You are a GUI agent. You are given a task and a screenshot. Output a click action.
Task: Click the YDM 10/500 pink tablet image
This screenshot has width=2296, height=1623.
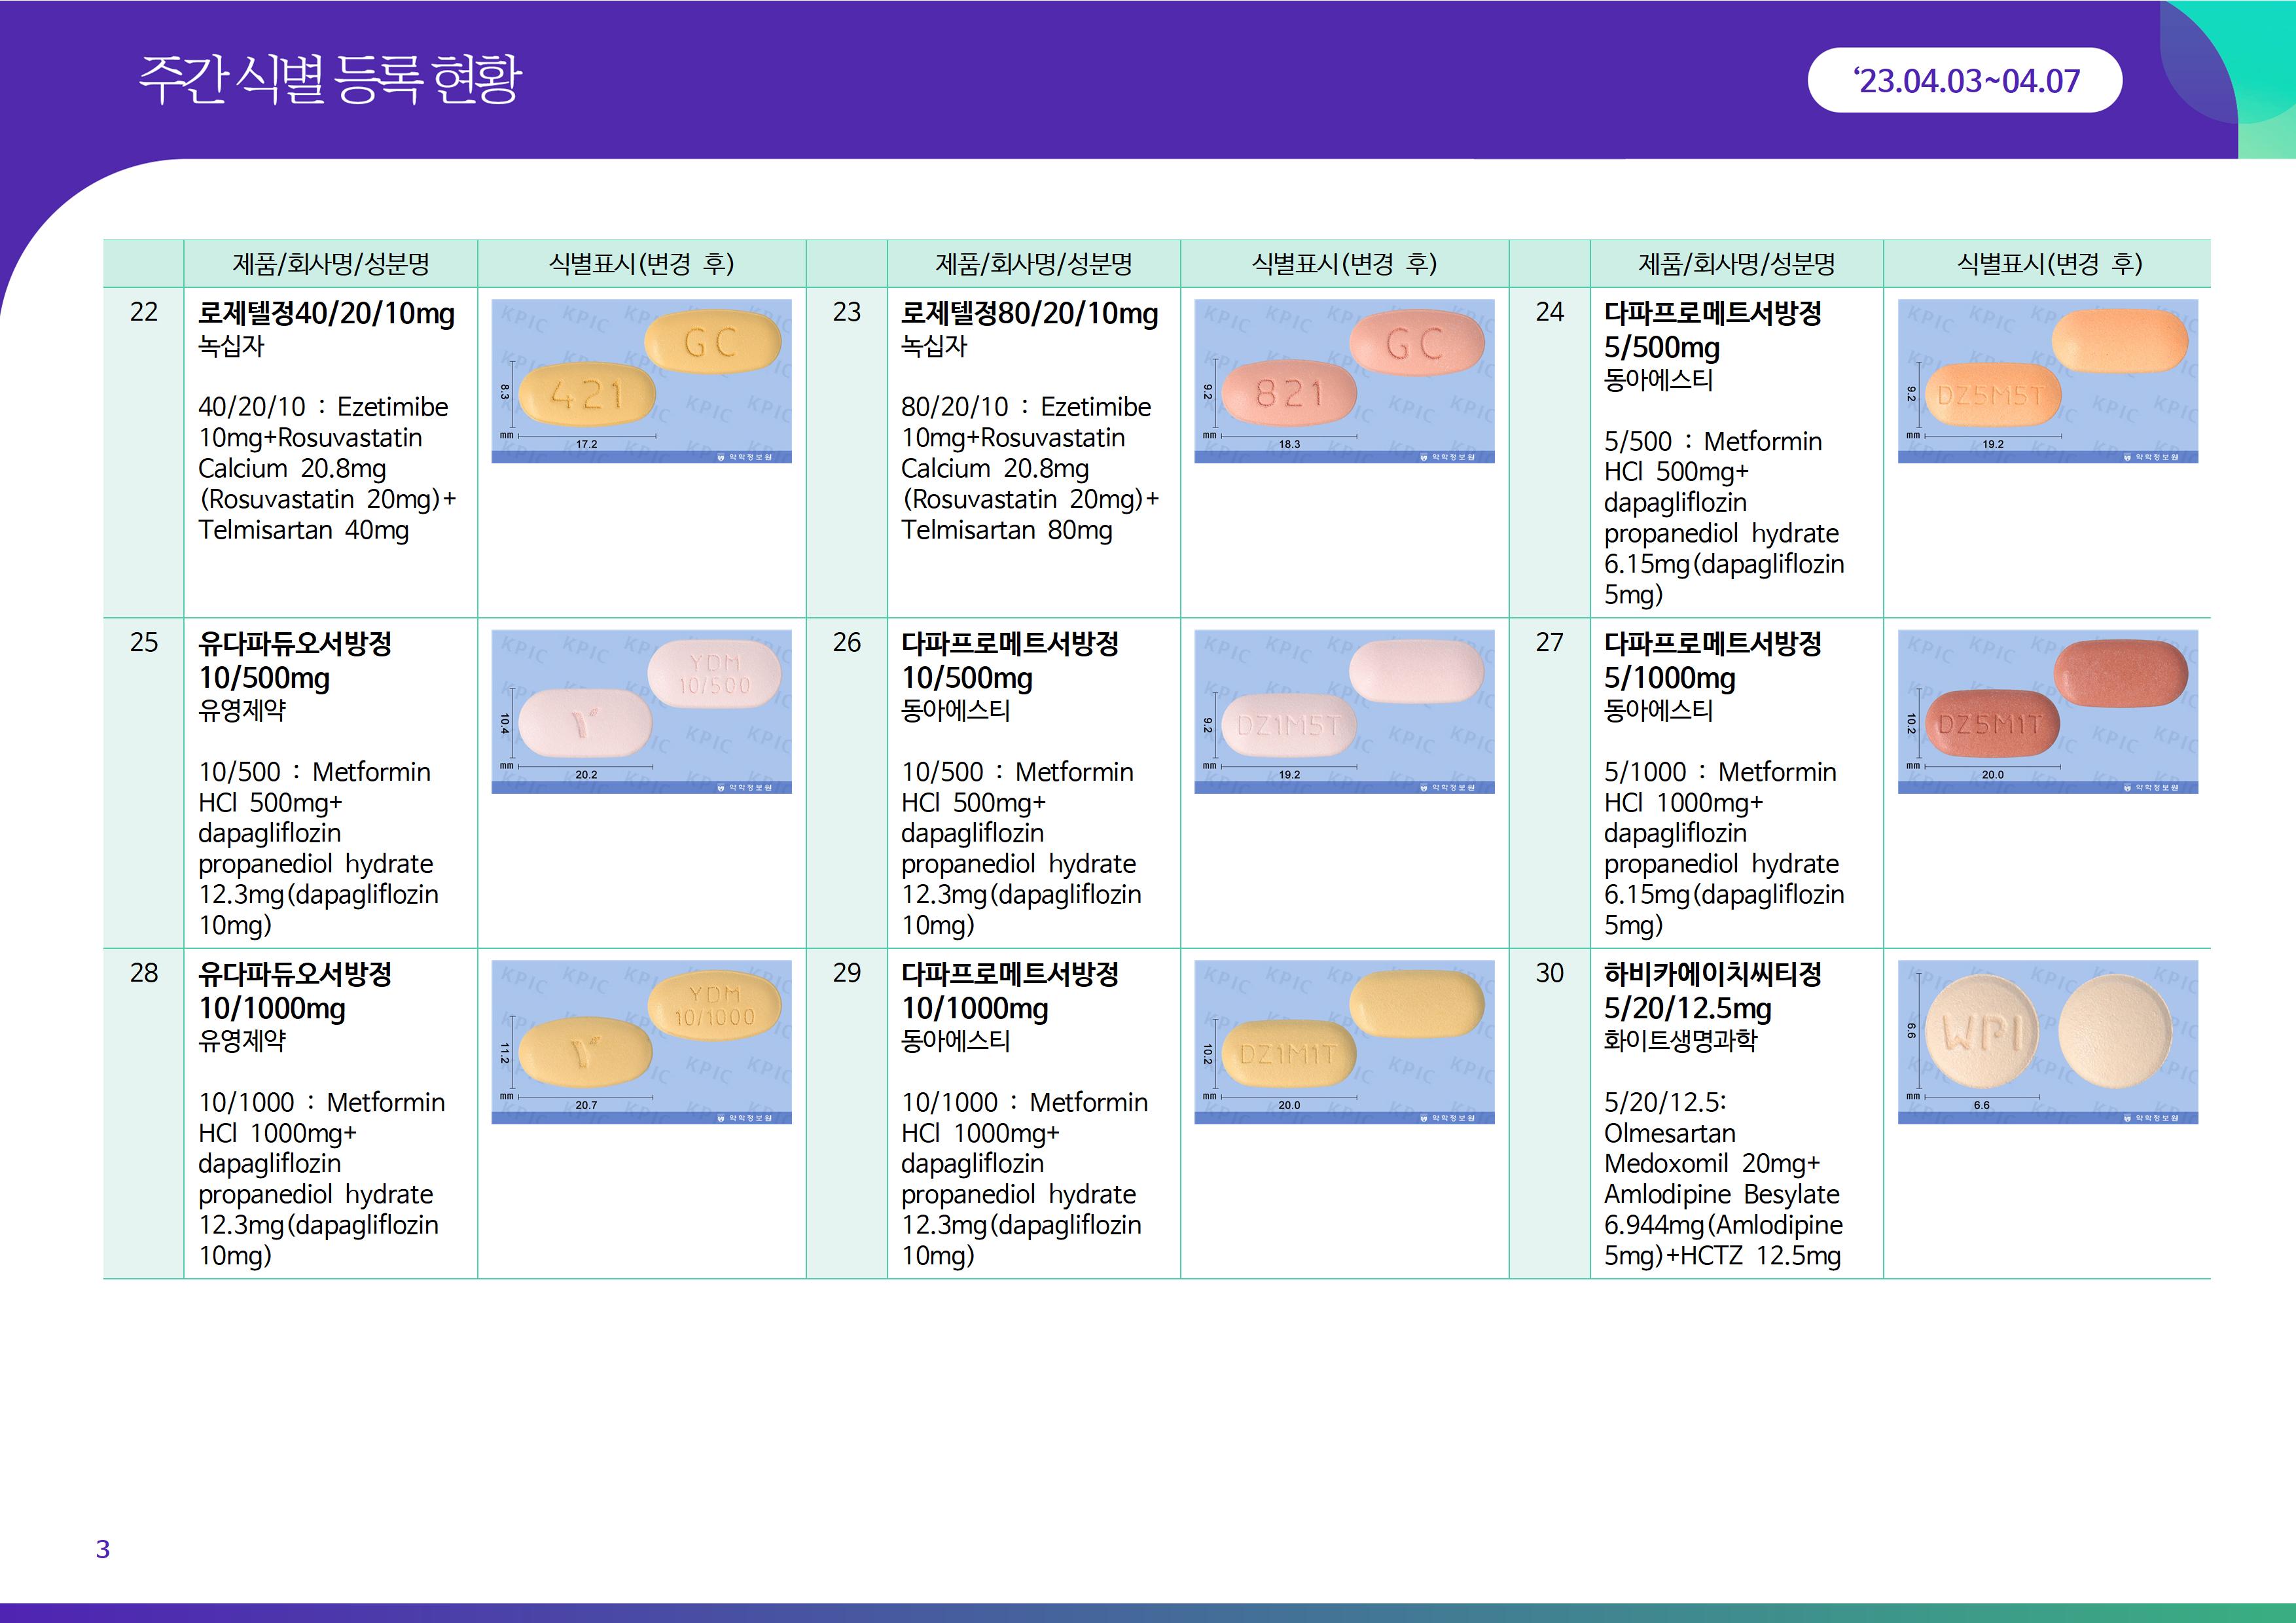[x=641, y=711]
